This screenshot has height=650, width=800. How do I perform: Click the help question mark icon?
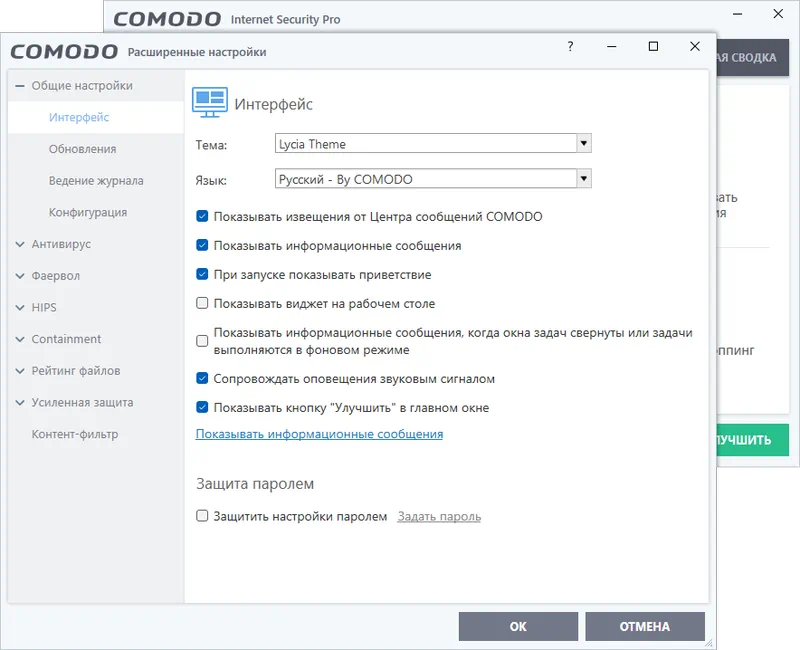[x=570, y=47]
